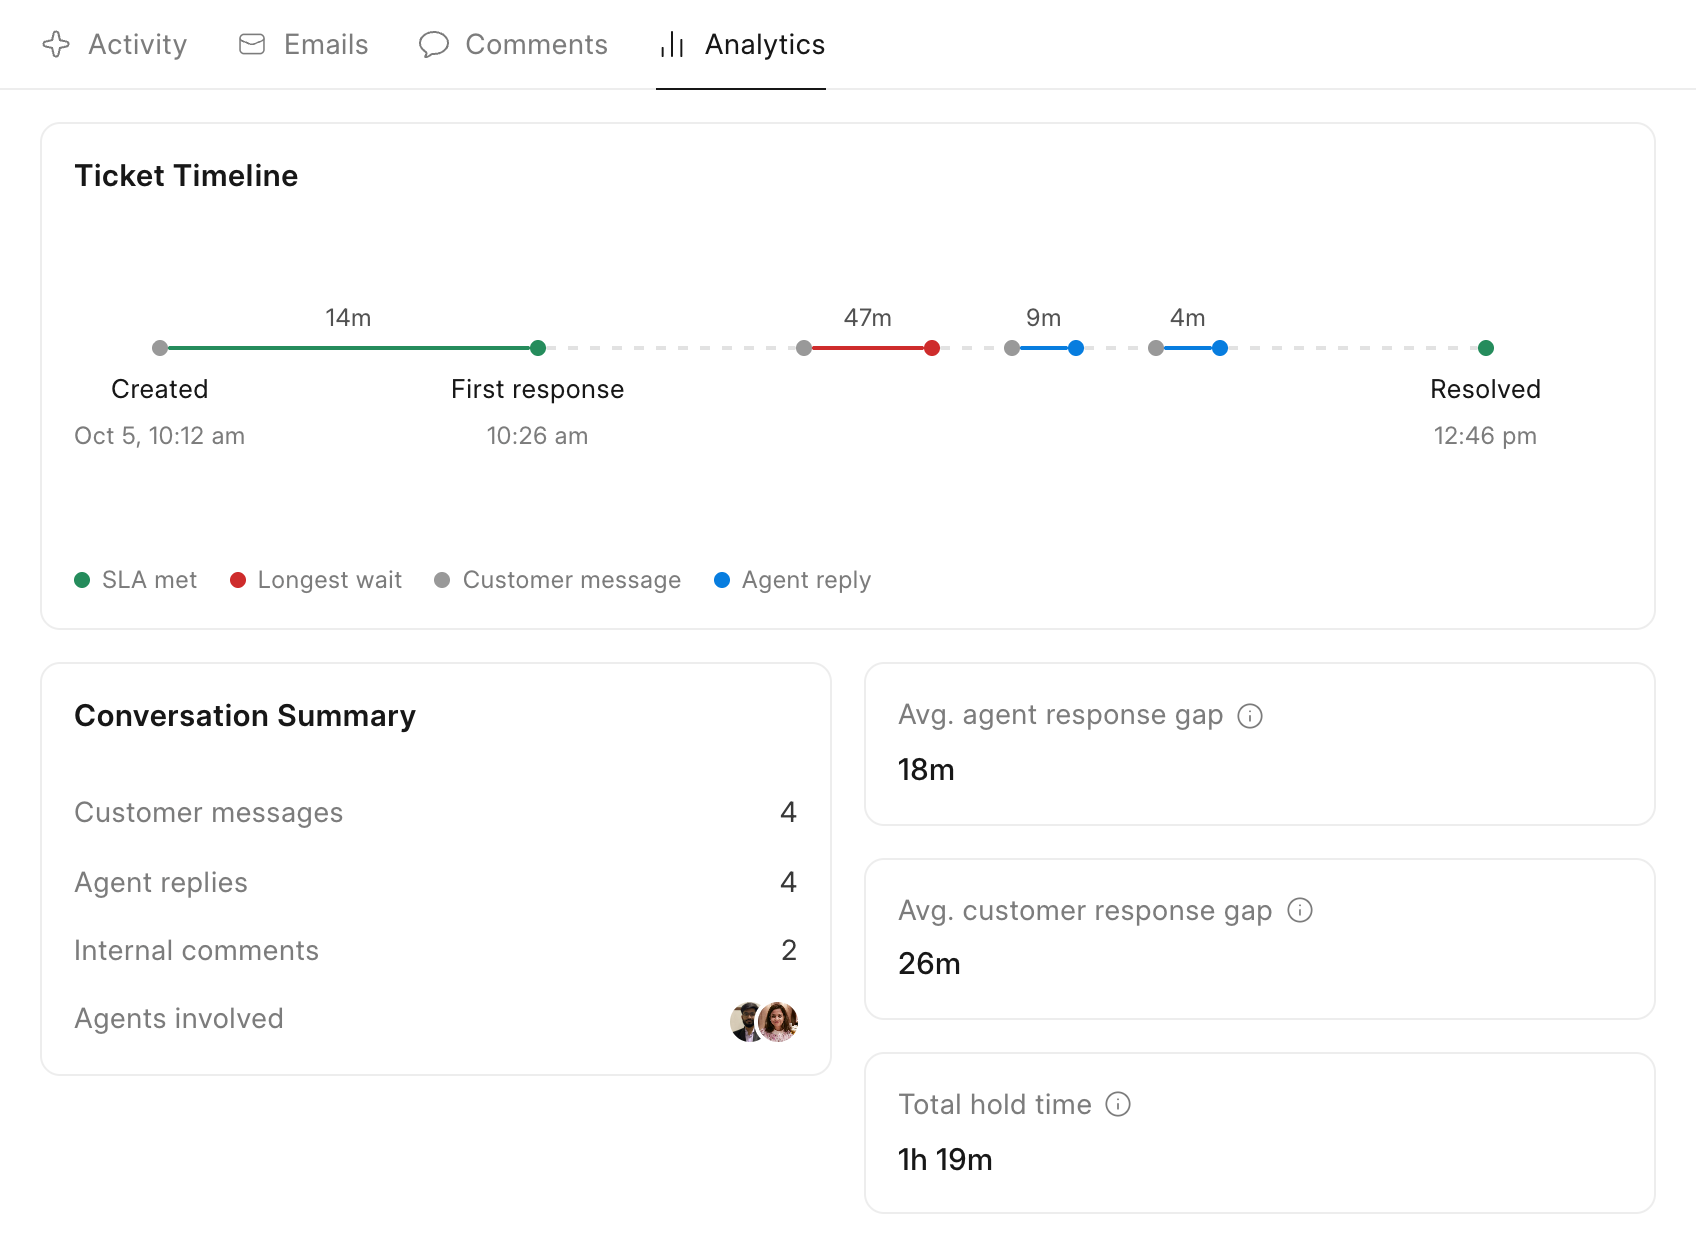The width and height of the screenshot is (1696, 1260).
Task: Click the blue agent reply dot ending the 9m segment
Action: [x=1076, y=348]
